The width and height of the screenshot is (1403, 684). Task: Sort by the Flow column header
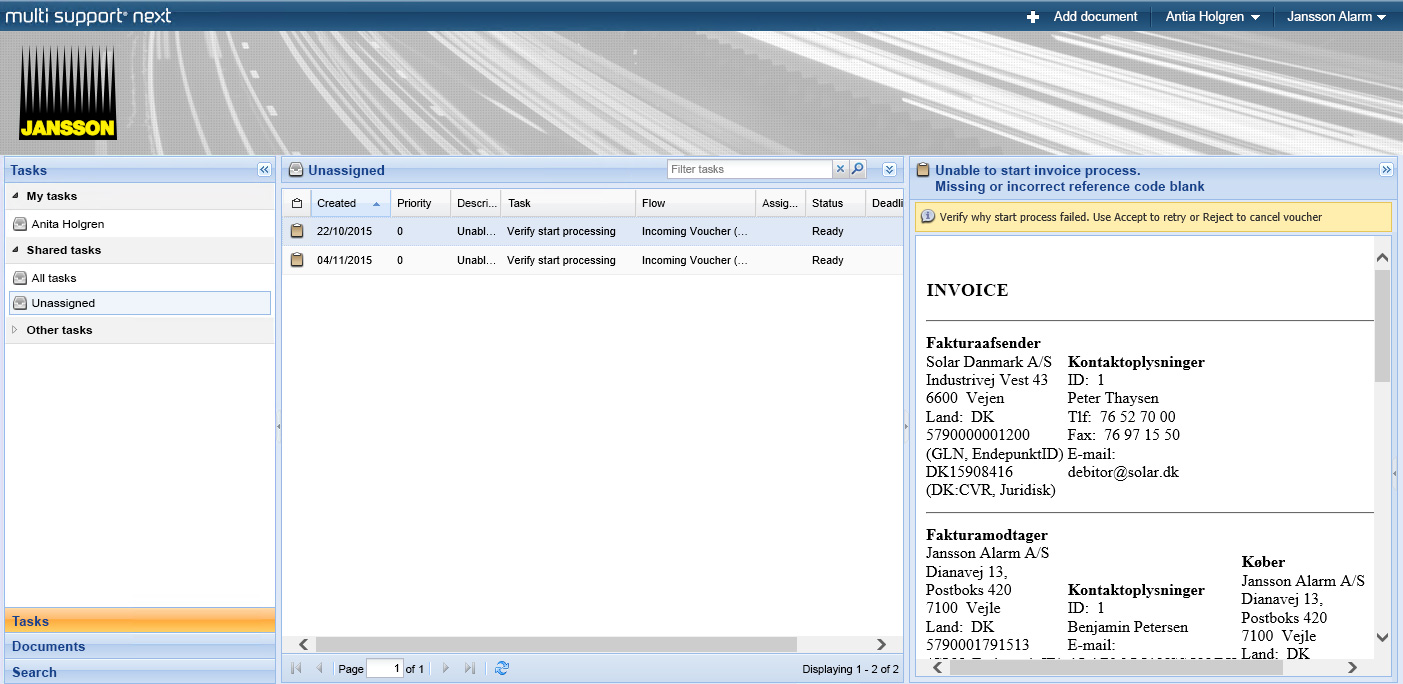(x=695, y=203)
